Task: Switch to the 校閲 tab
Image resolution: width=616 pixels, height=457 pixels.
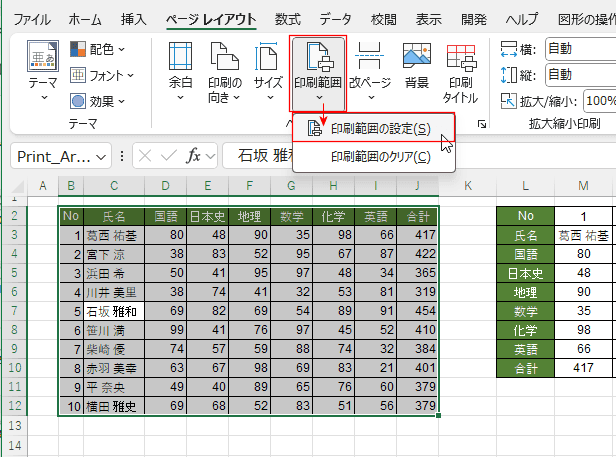Action: click(x=383, y=19)
